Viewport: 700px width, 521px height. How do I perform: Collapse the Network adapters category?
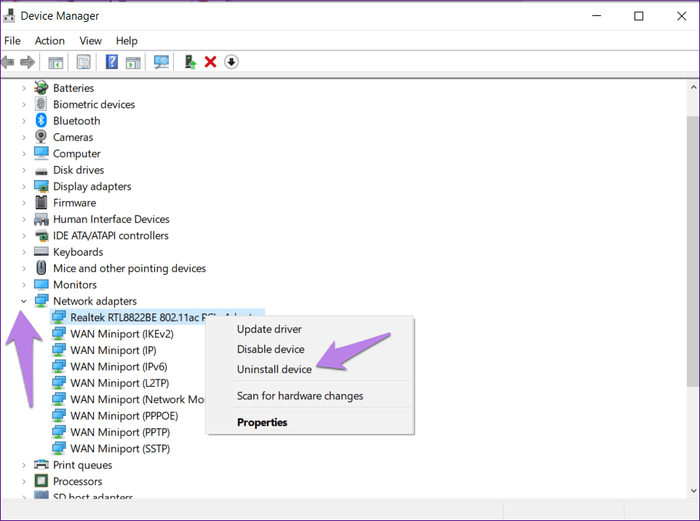click(24, 301)
